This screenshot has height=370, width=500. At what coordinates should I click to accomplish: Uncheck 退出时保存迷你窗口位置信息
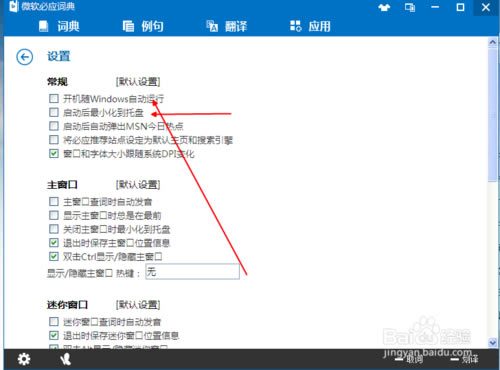54,335
